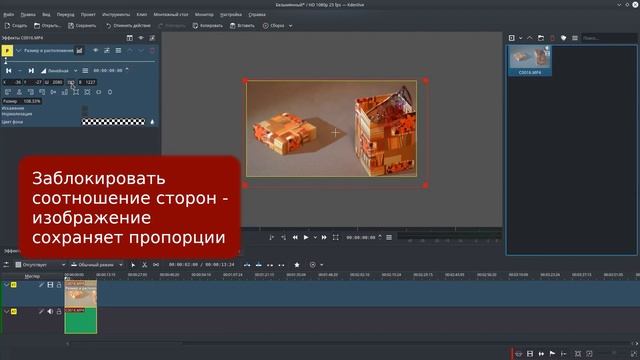Click the X position field

(x=12, y=82)
